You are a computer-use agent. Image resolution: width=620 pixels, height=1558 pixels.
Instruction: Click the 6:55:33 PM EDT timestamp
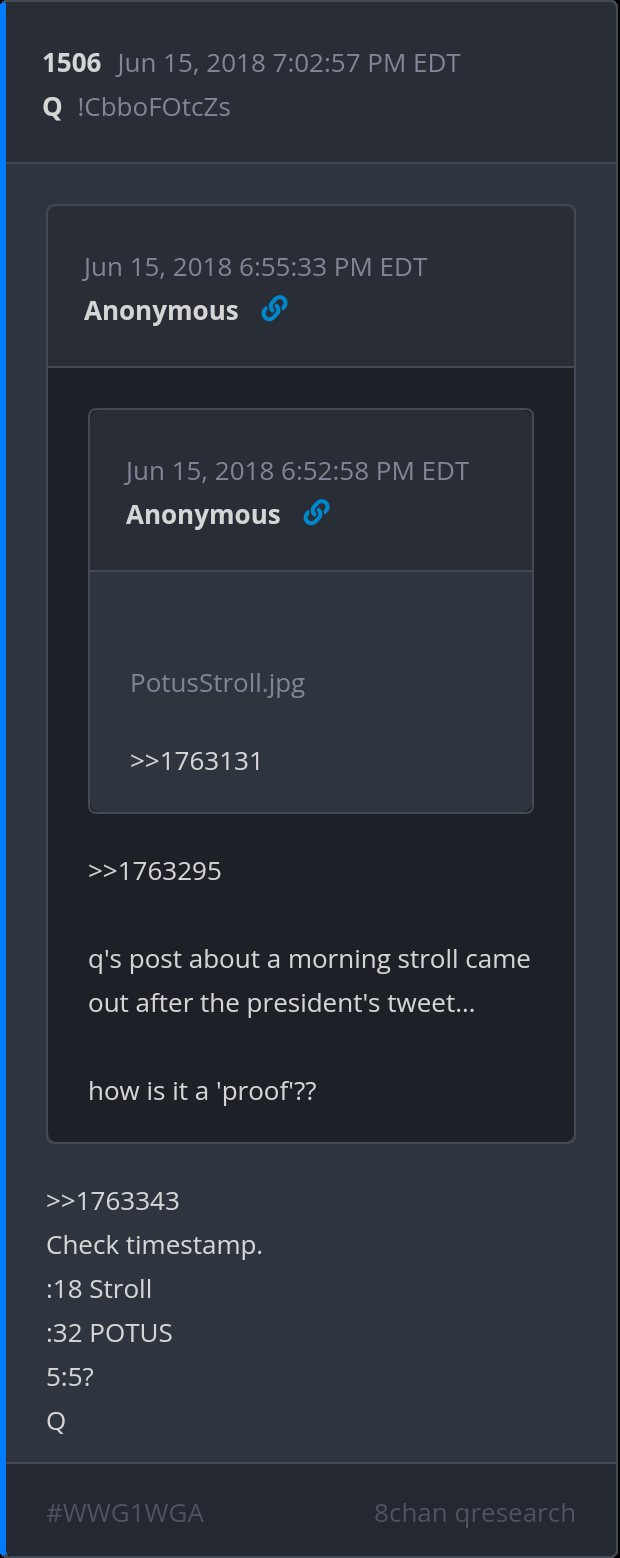click(x=255, y=268)
